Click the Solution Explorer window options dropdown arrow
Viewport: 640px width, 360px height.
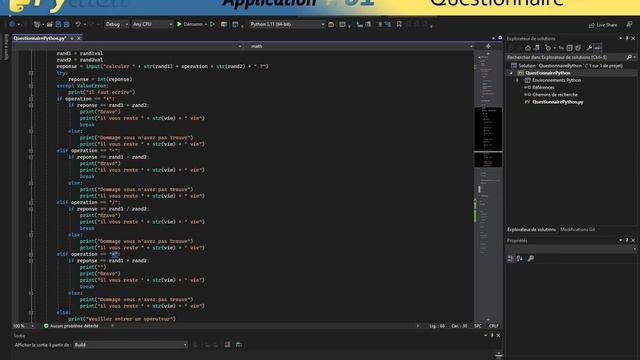(620, 38)
